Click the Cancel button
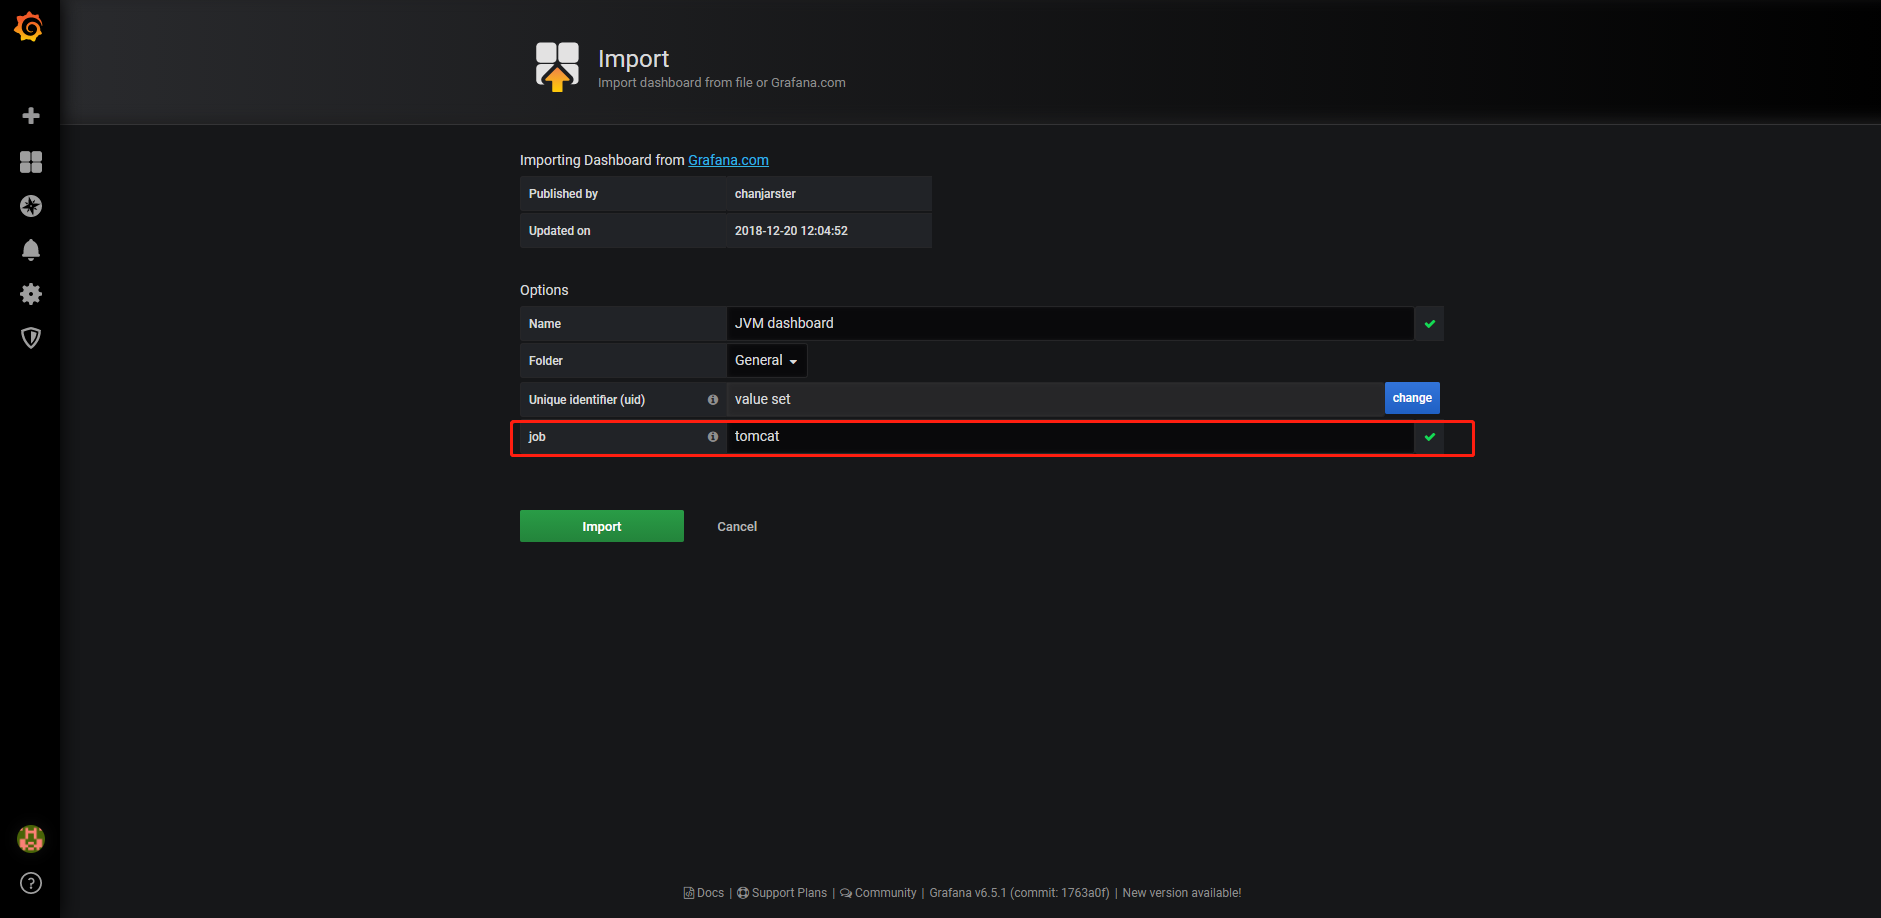This screenshot has width=1881, height=918. pyautogui.click(x=737, y=527)
